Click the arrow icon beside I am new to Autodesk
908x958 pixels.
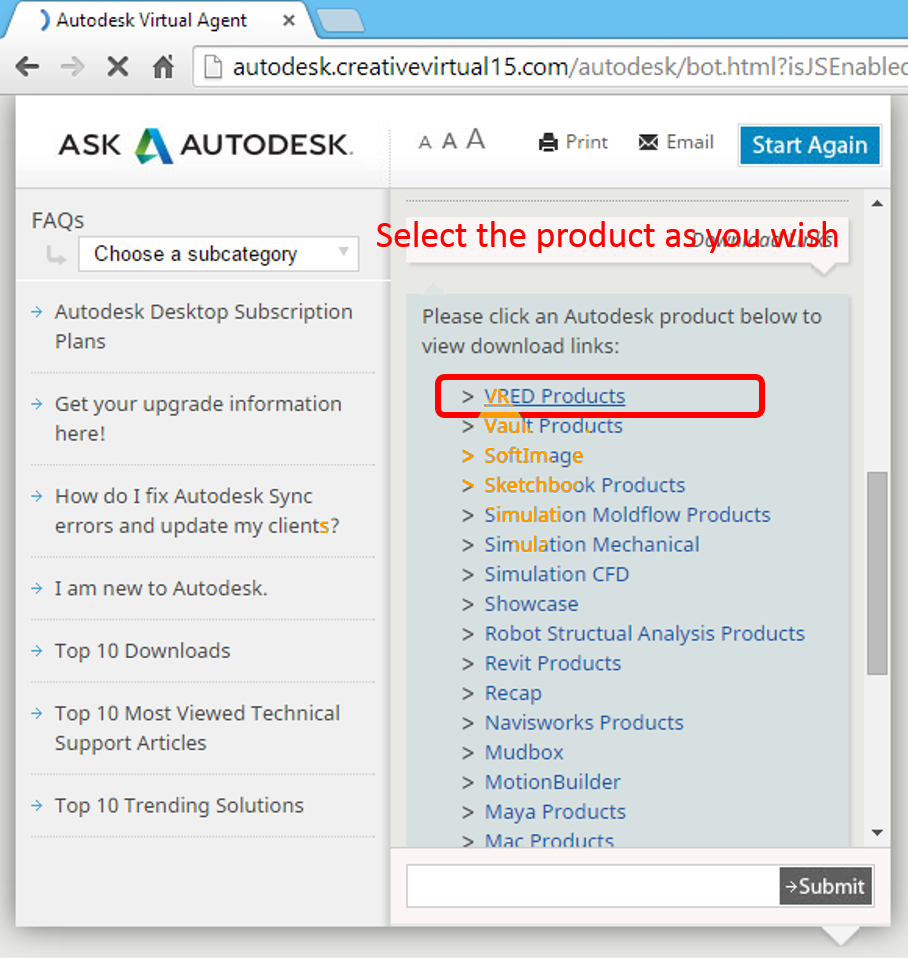[37, 588]
